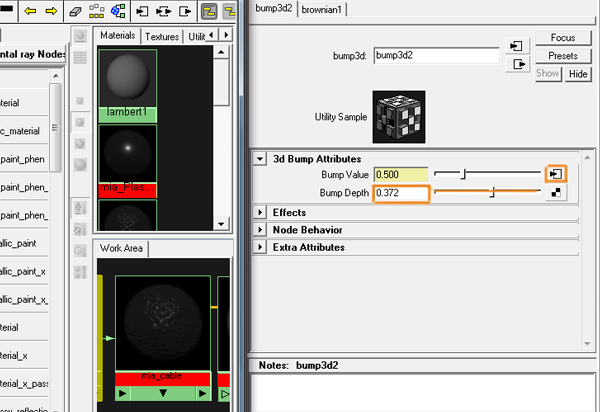
Task: Click mia_cable node's right output arrow
Action: 203,393
